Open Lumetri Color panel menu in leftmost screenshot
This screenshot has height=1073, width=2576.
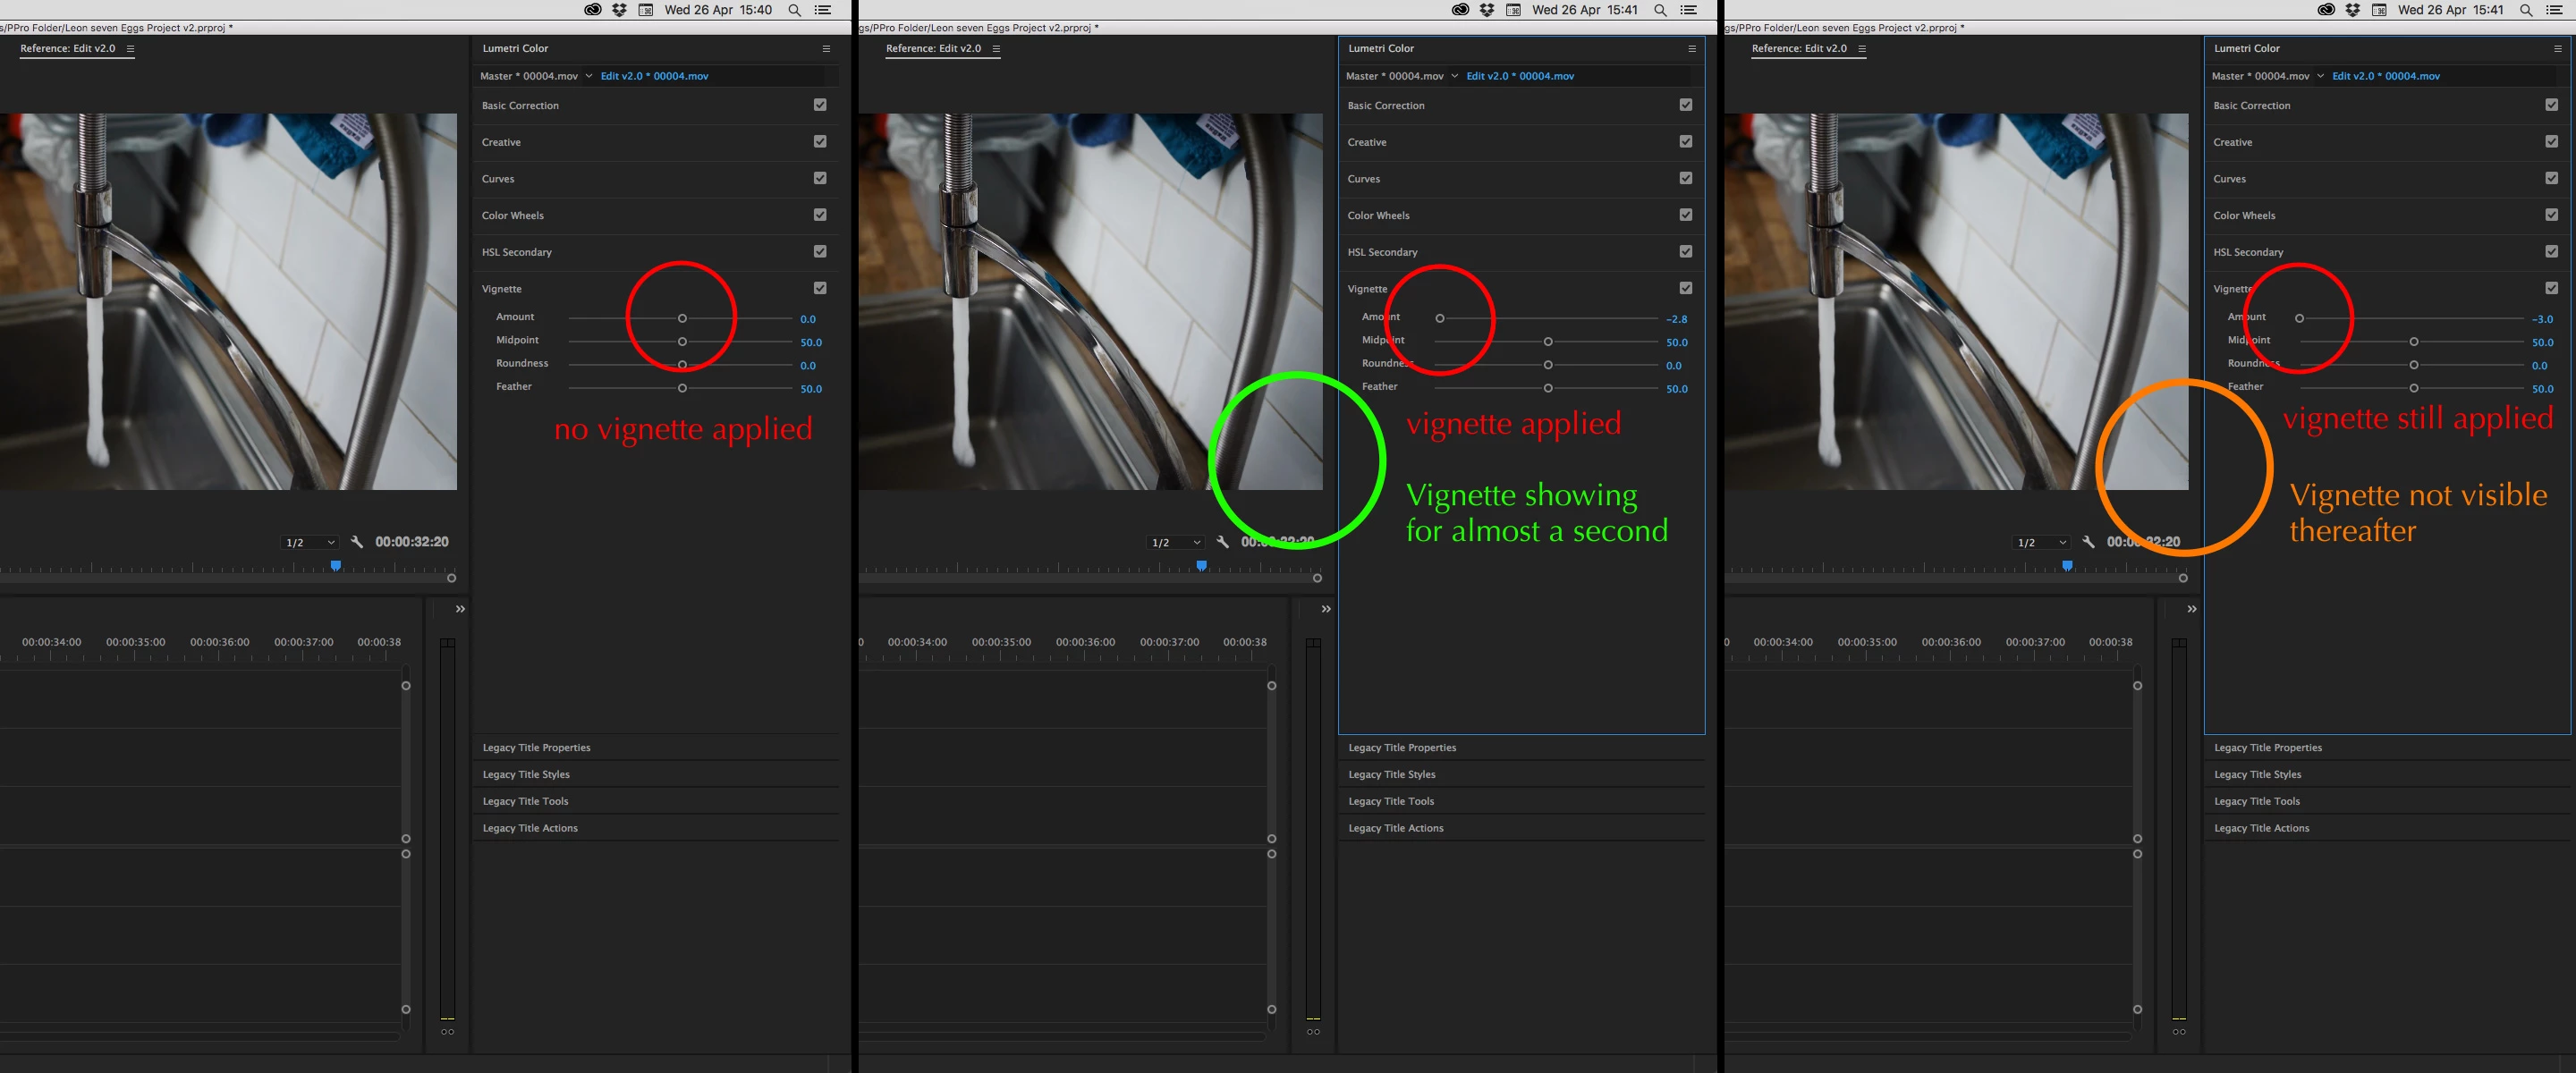826,48
